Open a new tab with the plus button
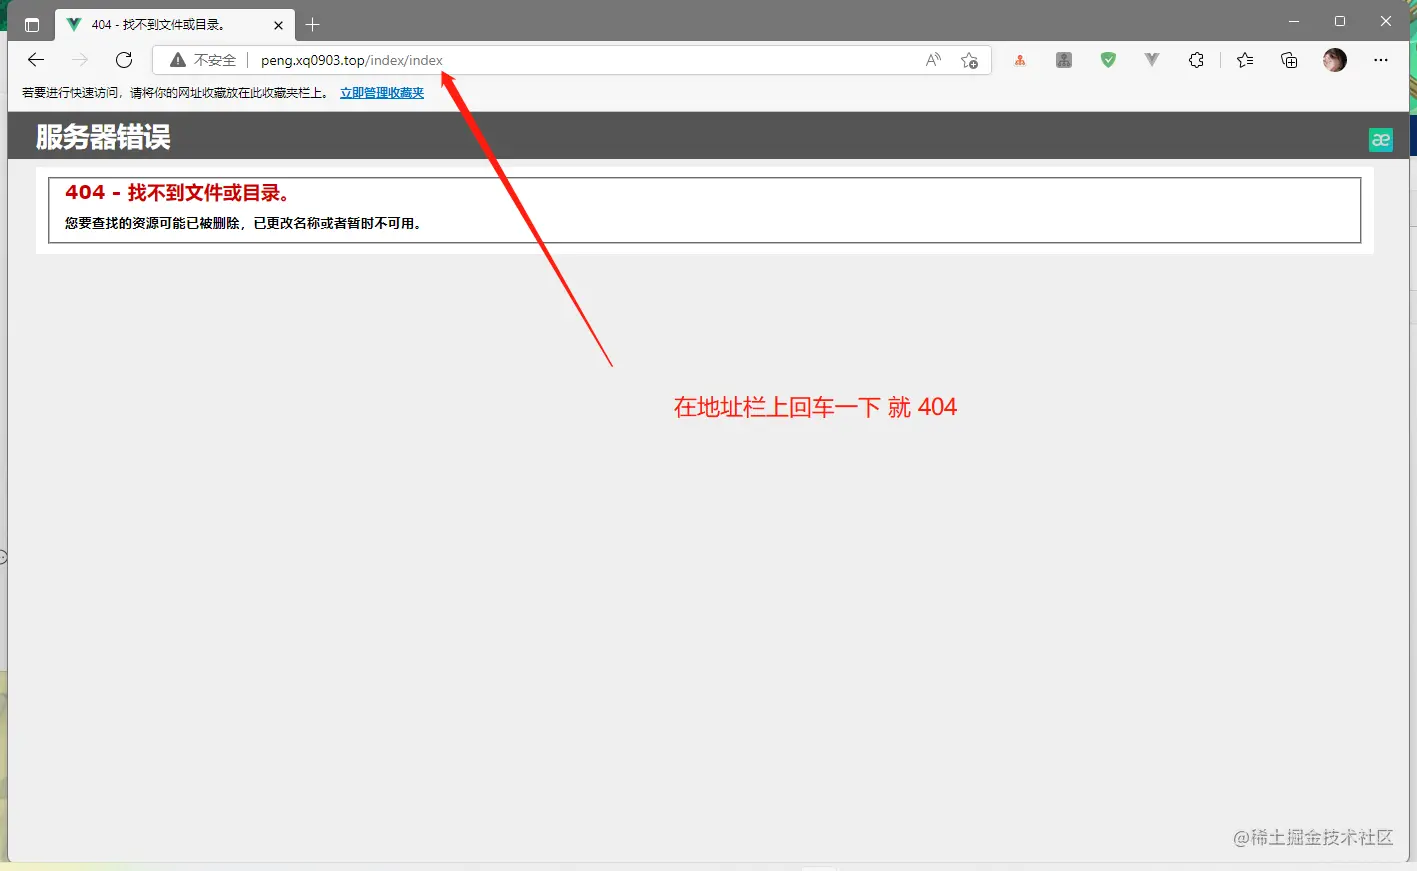 tap(312, 24)
